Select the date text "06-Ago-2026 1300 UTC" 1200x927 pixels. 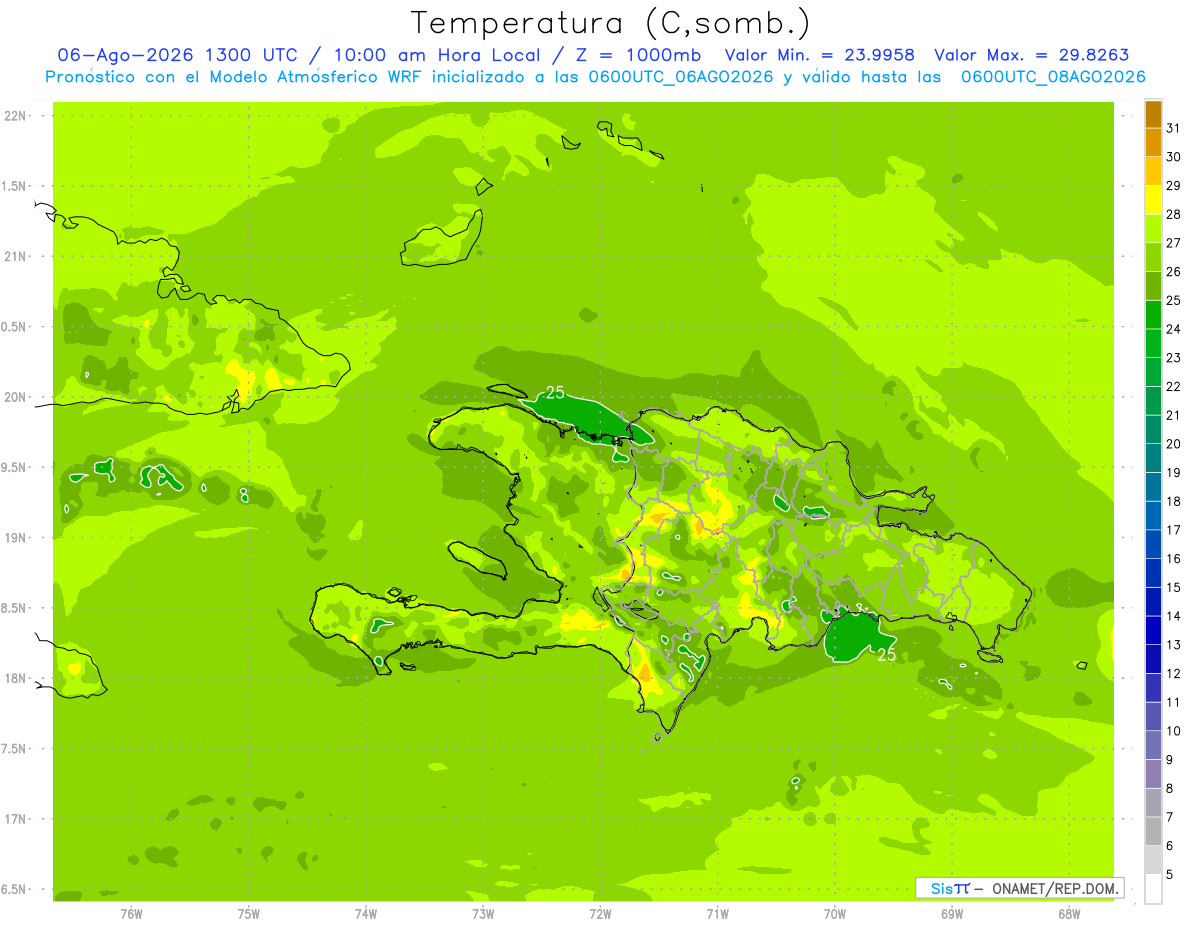click(x=176, y=56)
